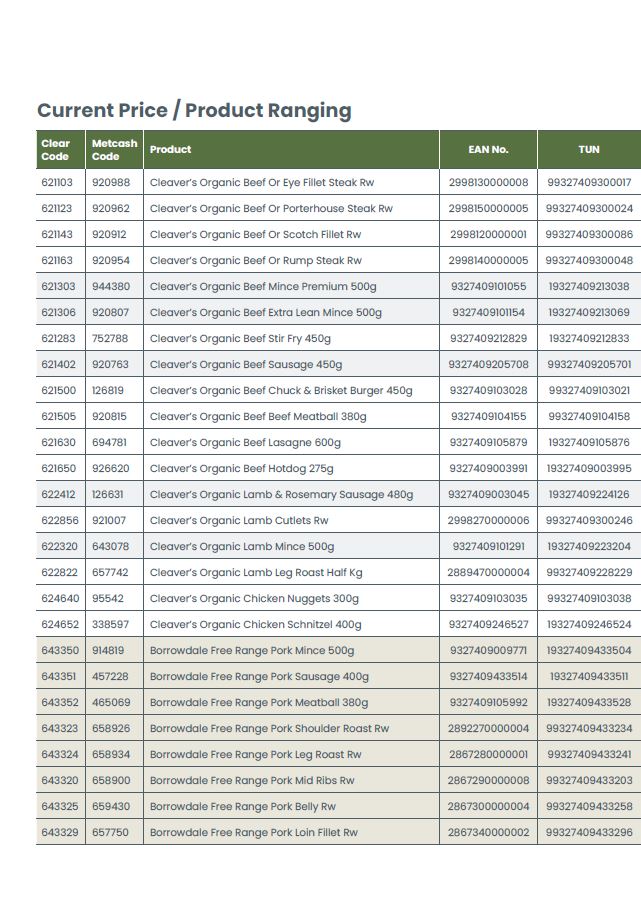Click Borrowdale Free Range Pork Loin Fillet Rw
The height and width of the screenshot is (907, 641).
(254, 833)
